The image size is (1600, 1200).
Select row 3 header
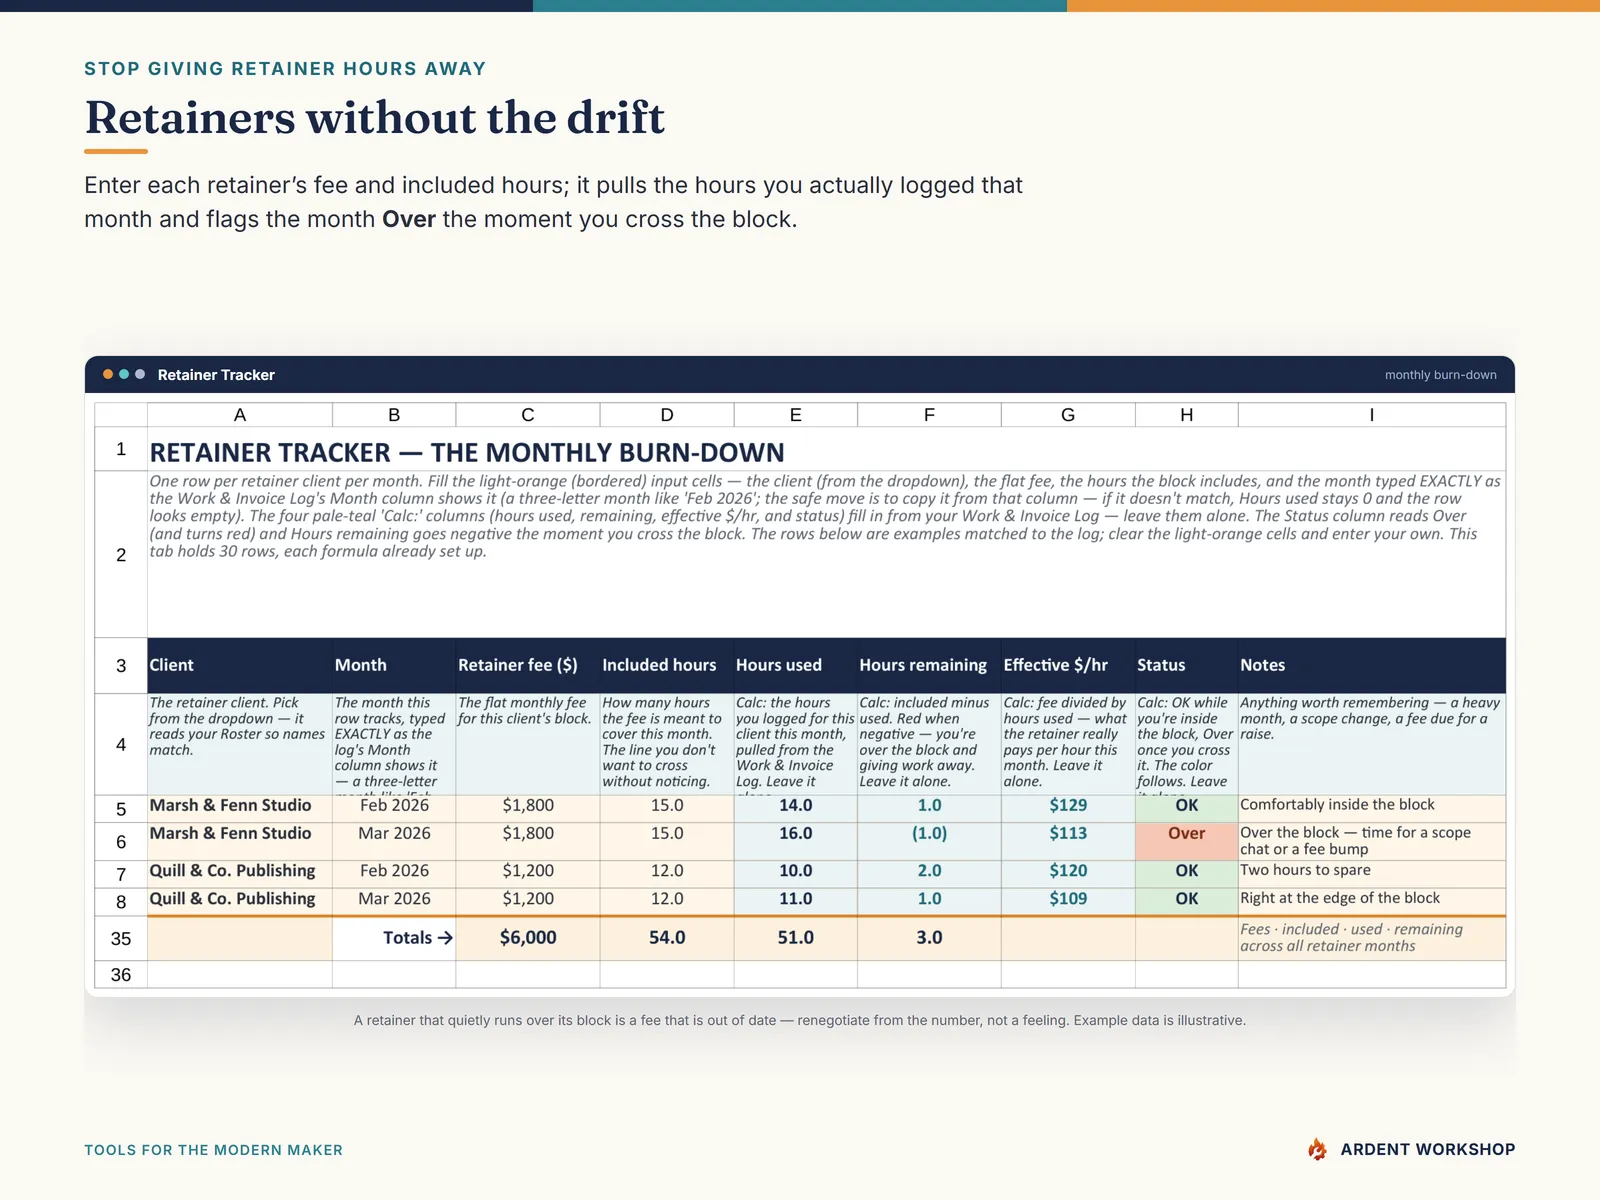pos(121,666)
